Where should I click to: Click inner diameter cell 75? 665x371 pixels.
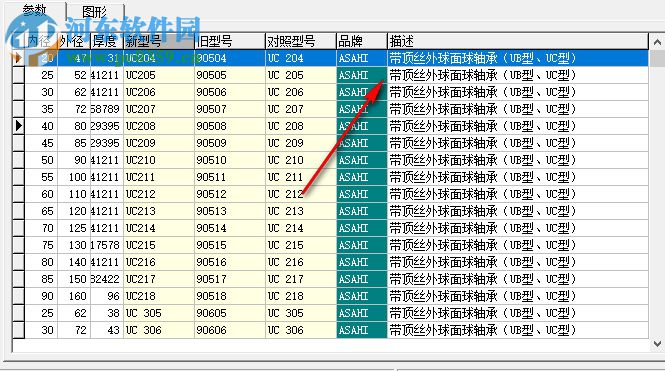41,245
